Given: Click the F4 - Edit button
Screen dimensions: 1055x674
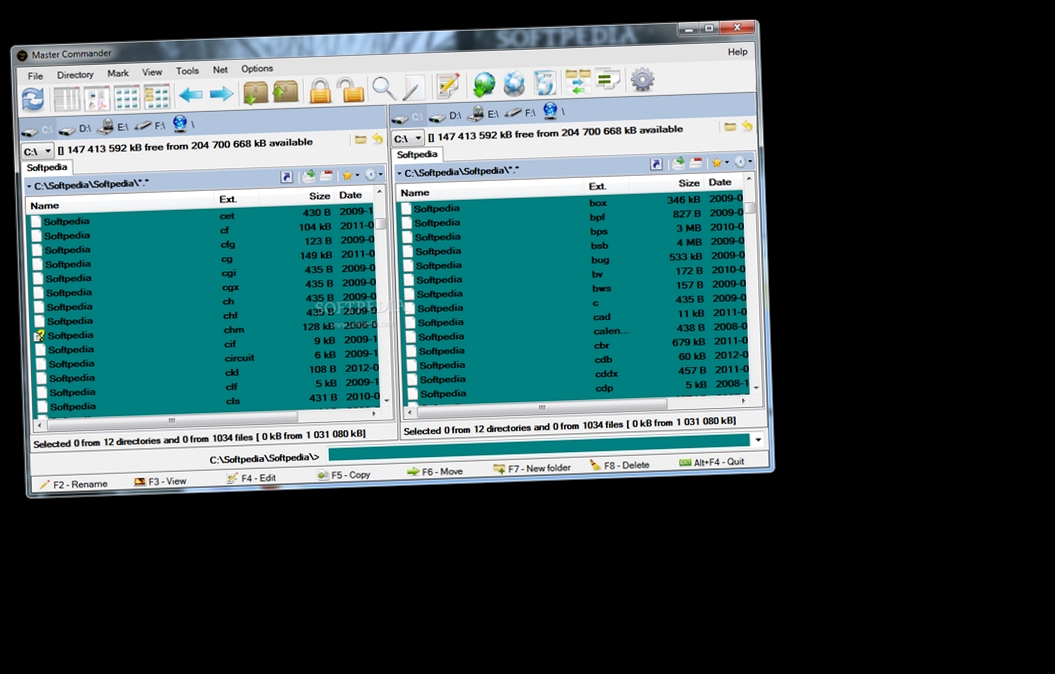Looking at the screenshot, I should (x=252, y=478).
